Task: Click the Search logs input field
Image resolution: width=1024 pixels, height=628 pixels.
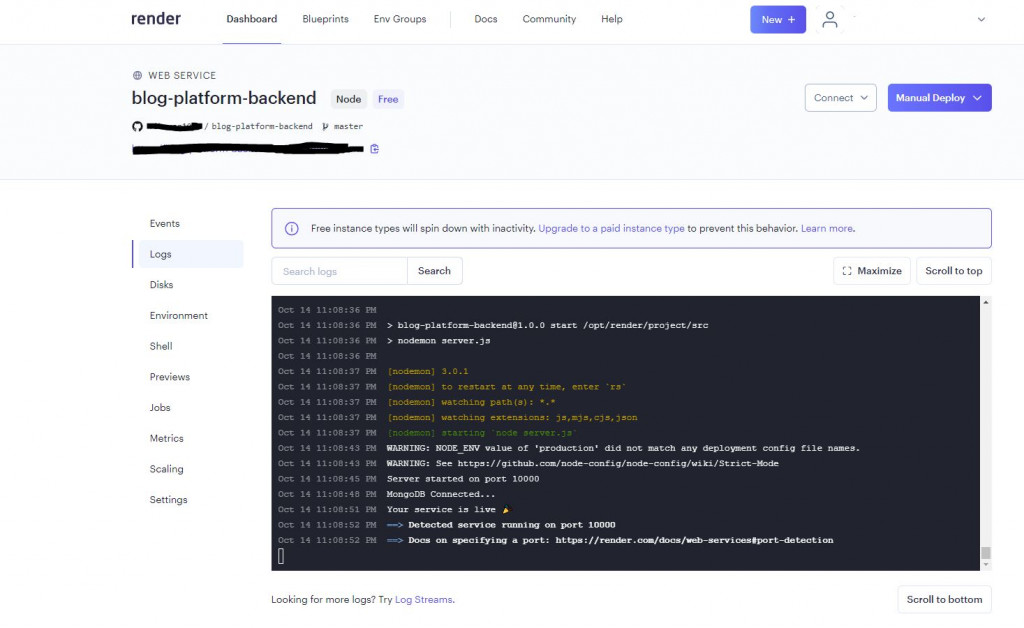Action: pos(340,271)
